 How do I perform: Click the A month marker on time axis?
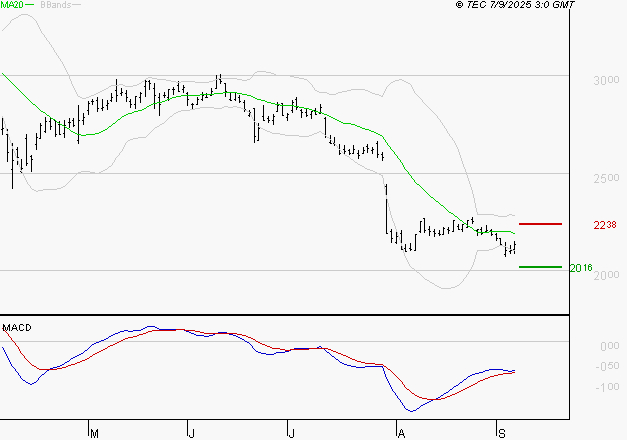(x=401, y=434)
